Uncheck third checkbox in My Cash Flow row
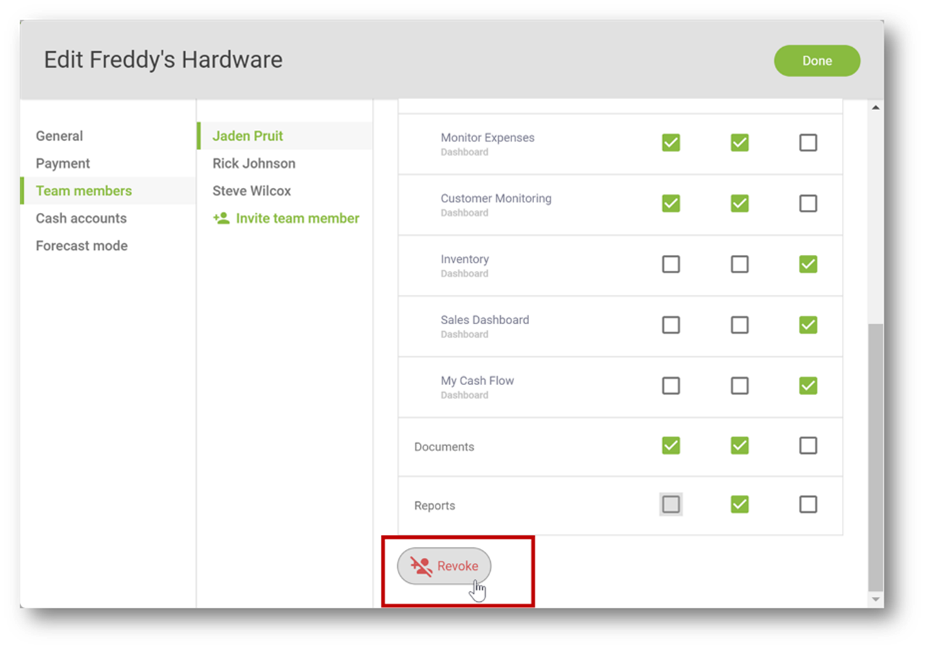Image resolution: width=925 pixels, height=649 pixels. point(808,386)
